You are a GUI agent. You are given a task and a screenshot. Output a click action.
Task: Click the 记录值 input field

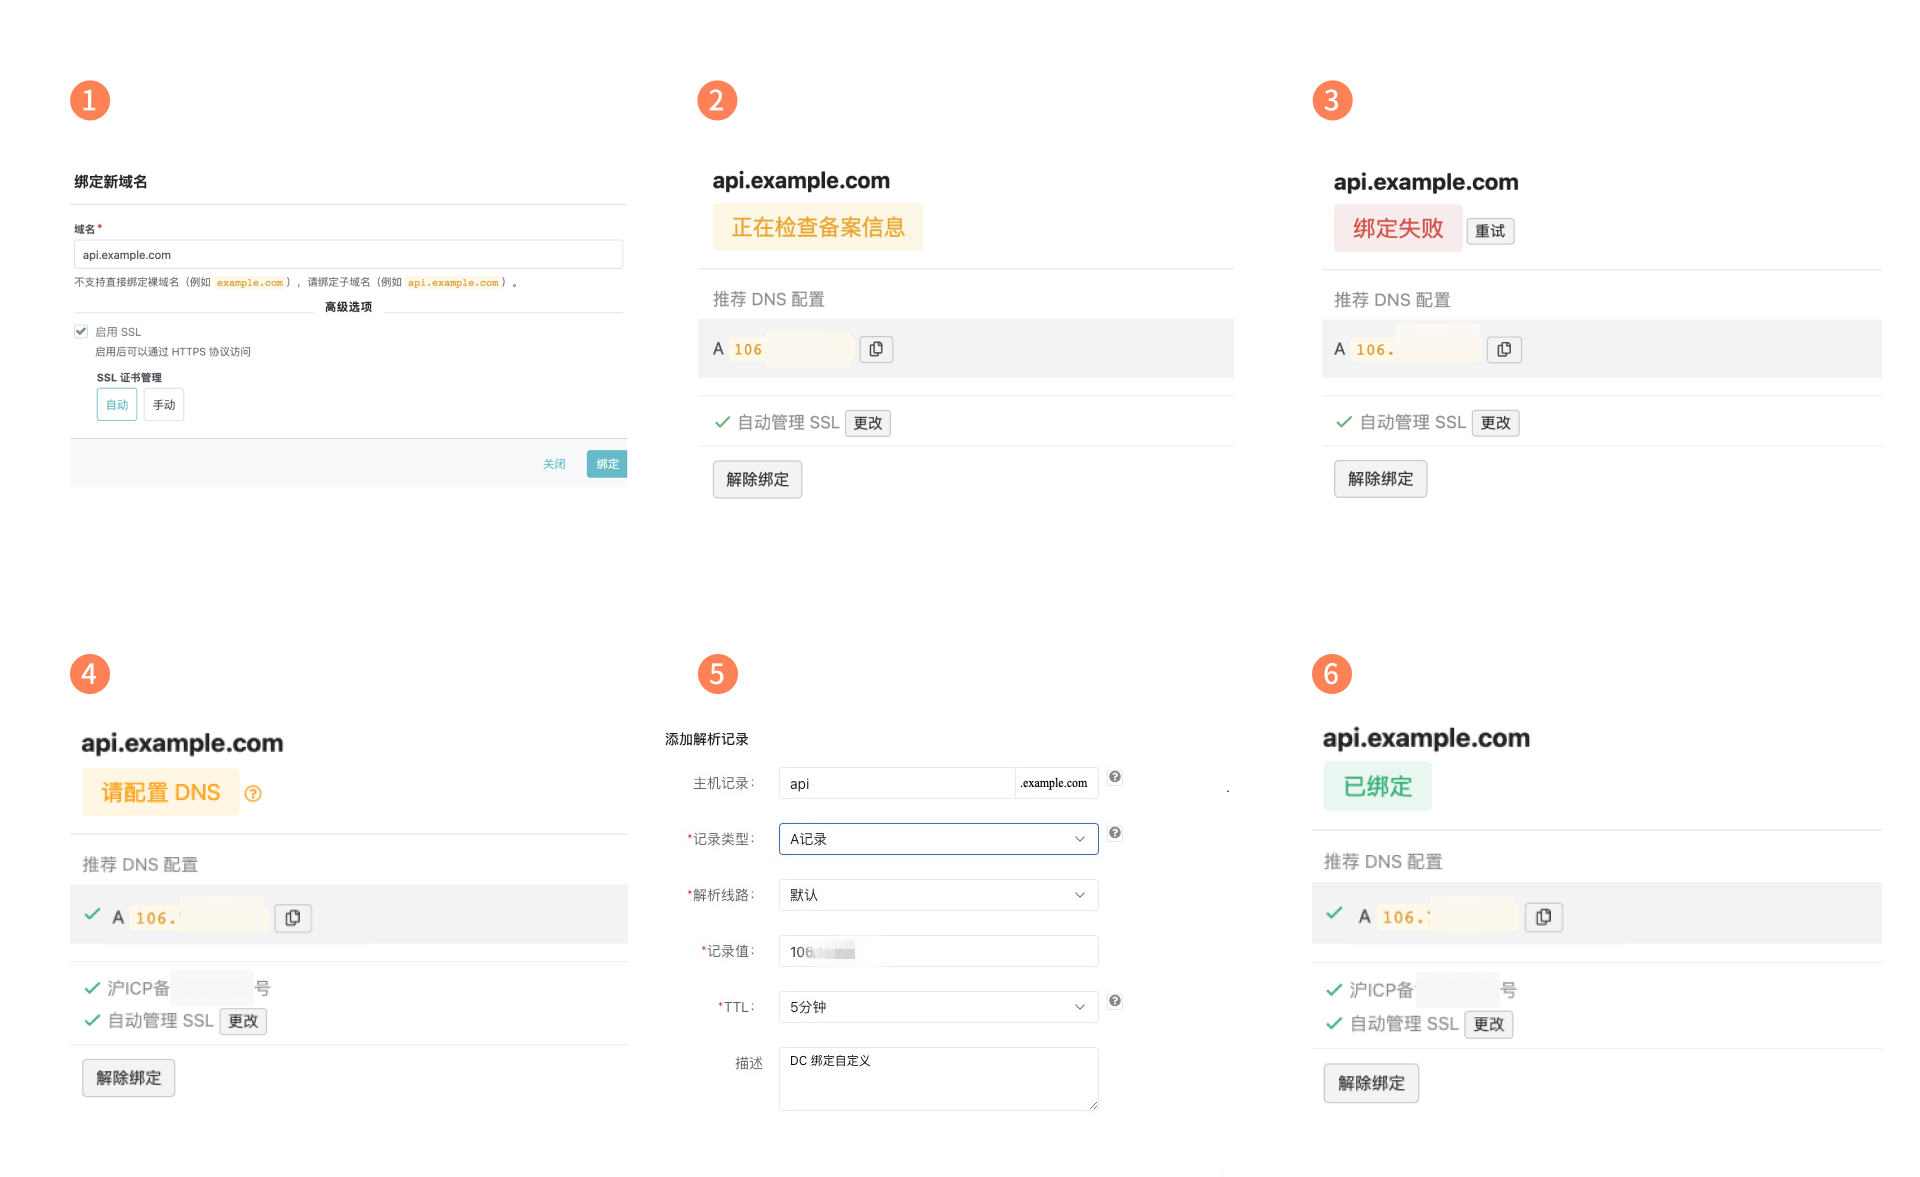(x=937, y=951)
